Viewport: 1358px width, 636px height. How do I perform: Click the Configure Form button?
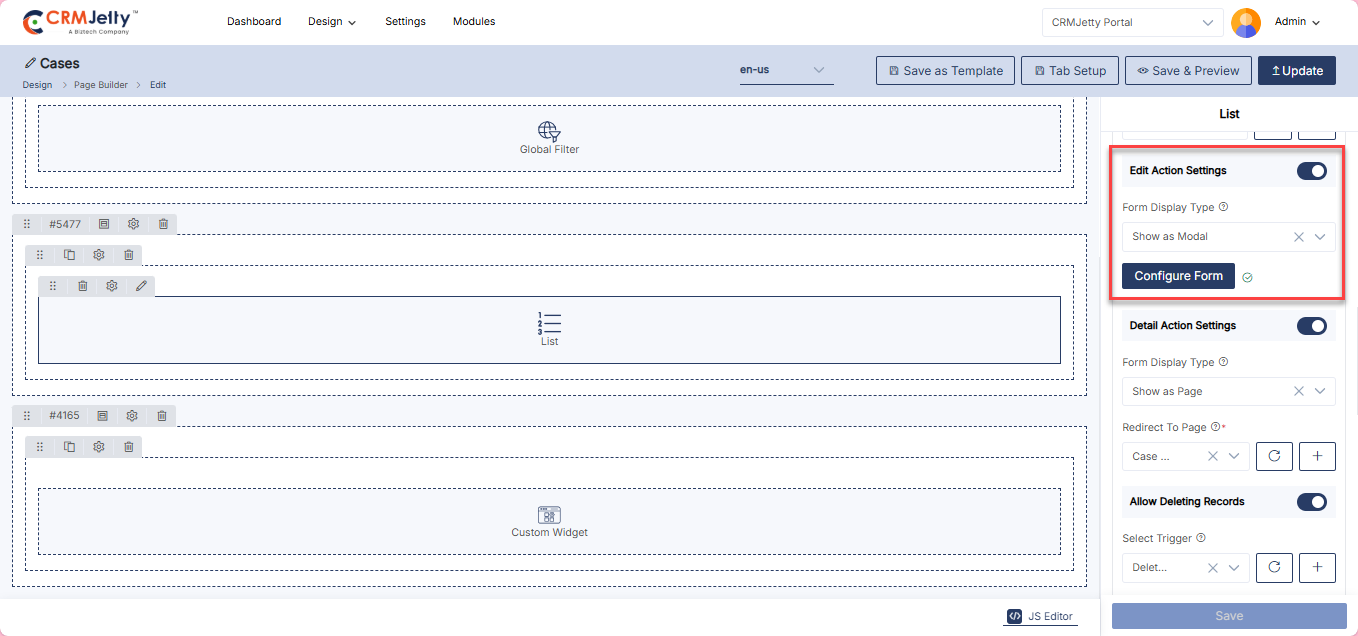(x=1178, y=276)
